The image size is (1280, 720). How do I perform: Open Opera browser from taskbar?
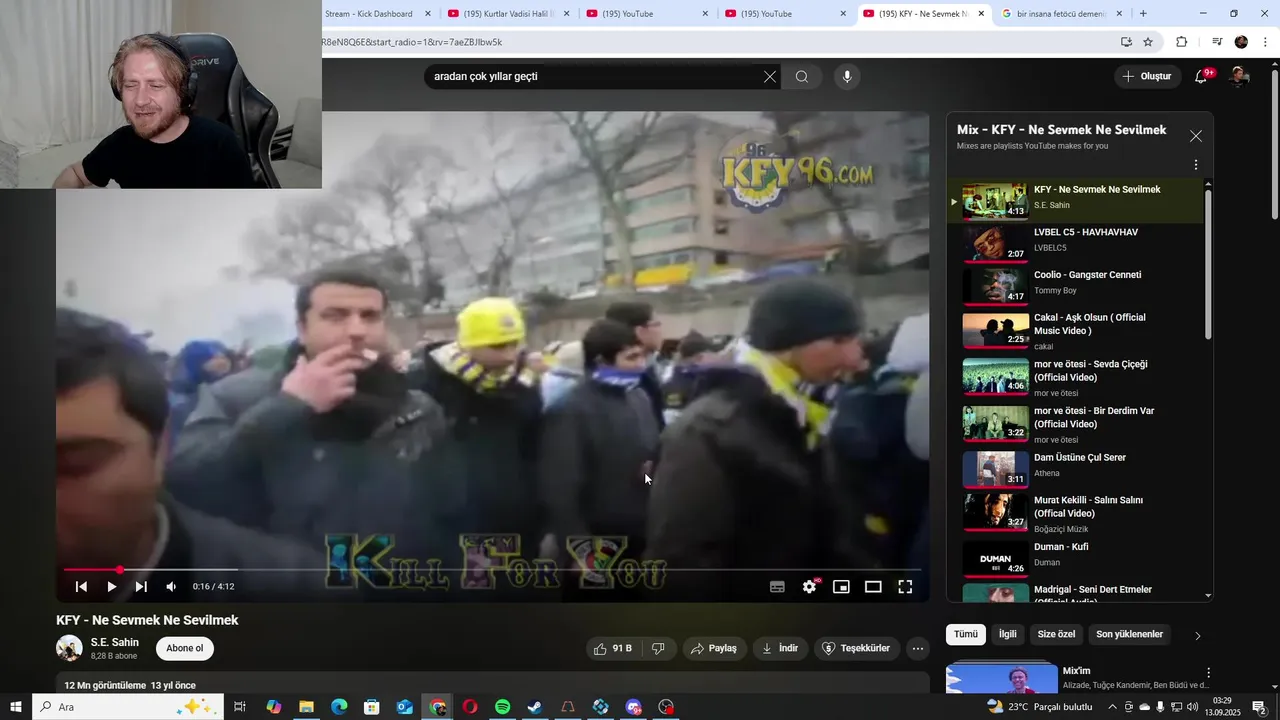pyautogui.click(x=470, y=707)
